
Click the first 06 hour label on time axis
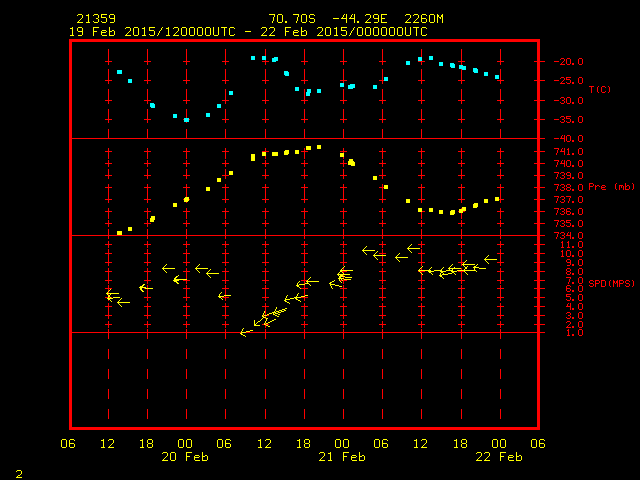68,444
